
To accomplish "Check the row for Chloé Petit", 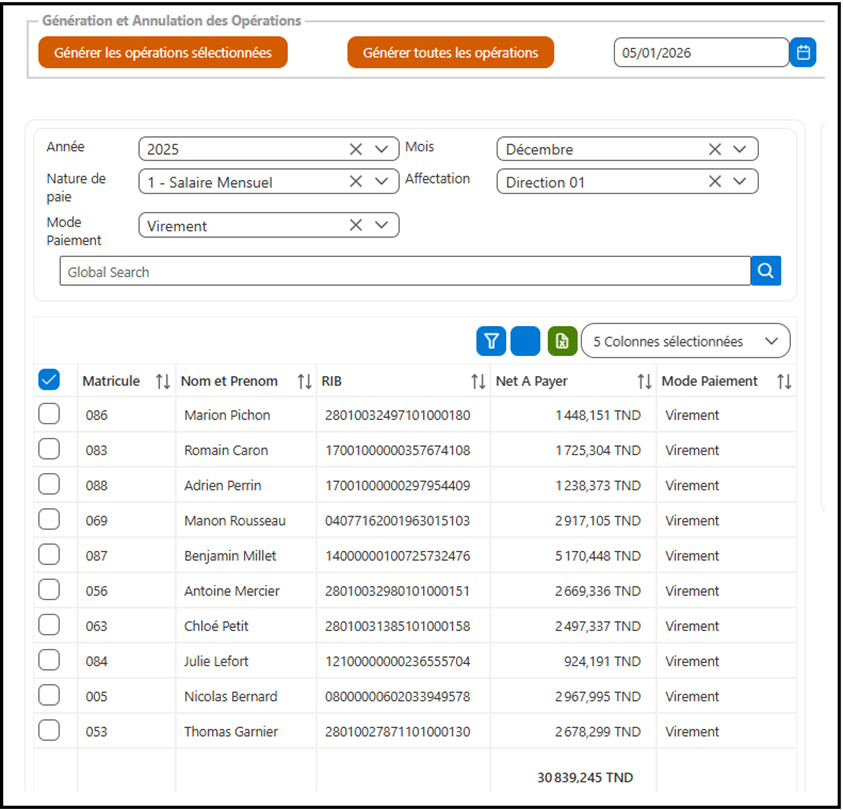I will [x=49, y=625].
